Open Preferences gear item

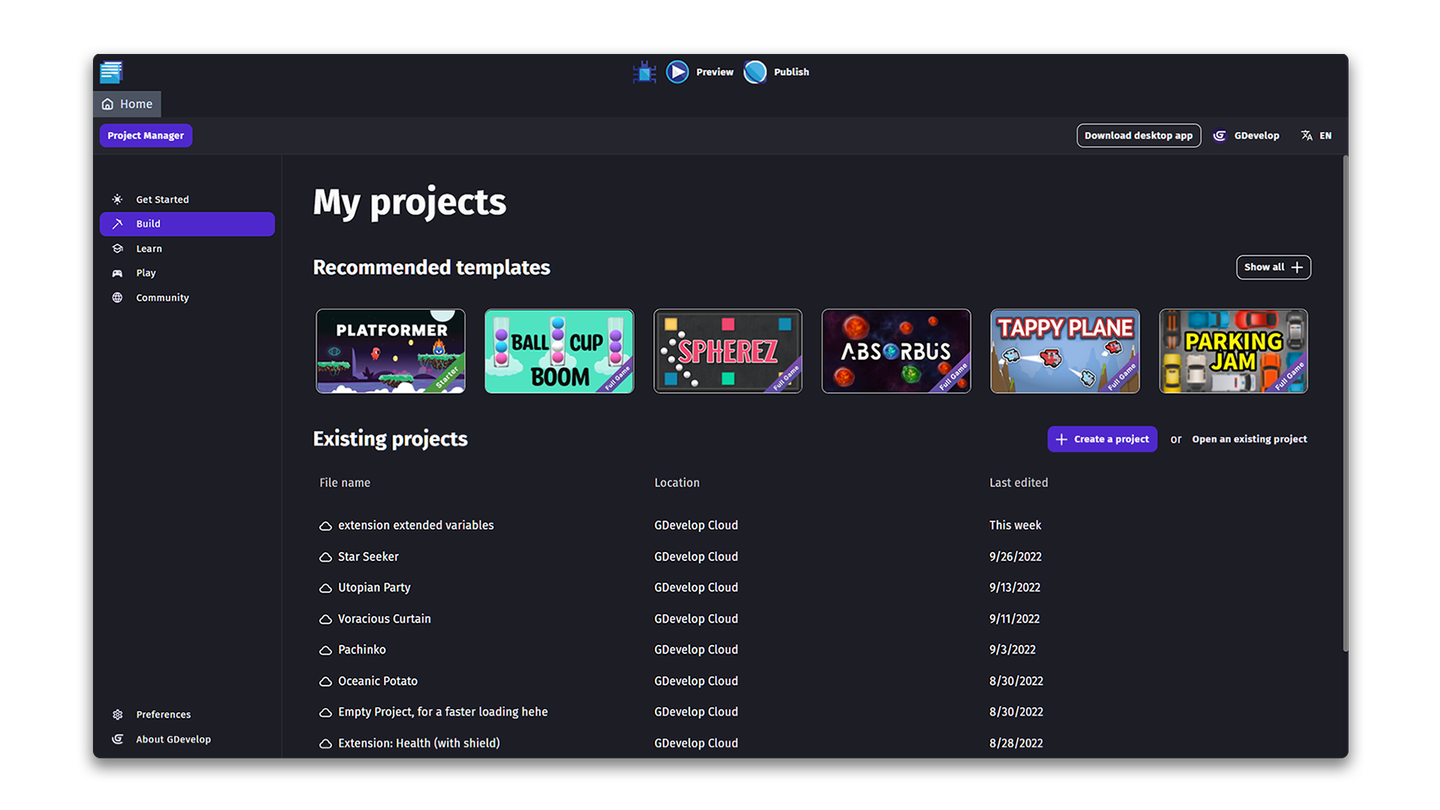[x=187, y=714]
